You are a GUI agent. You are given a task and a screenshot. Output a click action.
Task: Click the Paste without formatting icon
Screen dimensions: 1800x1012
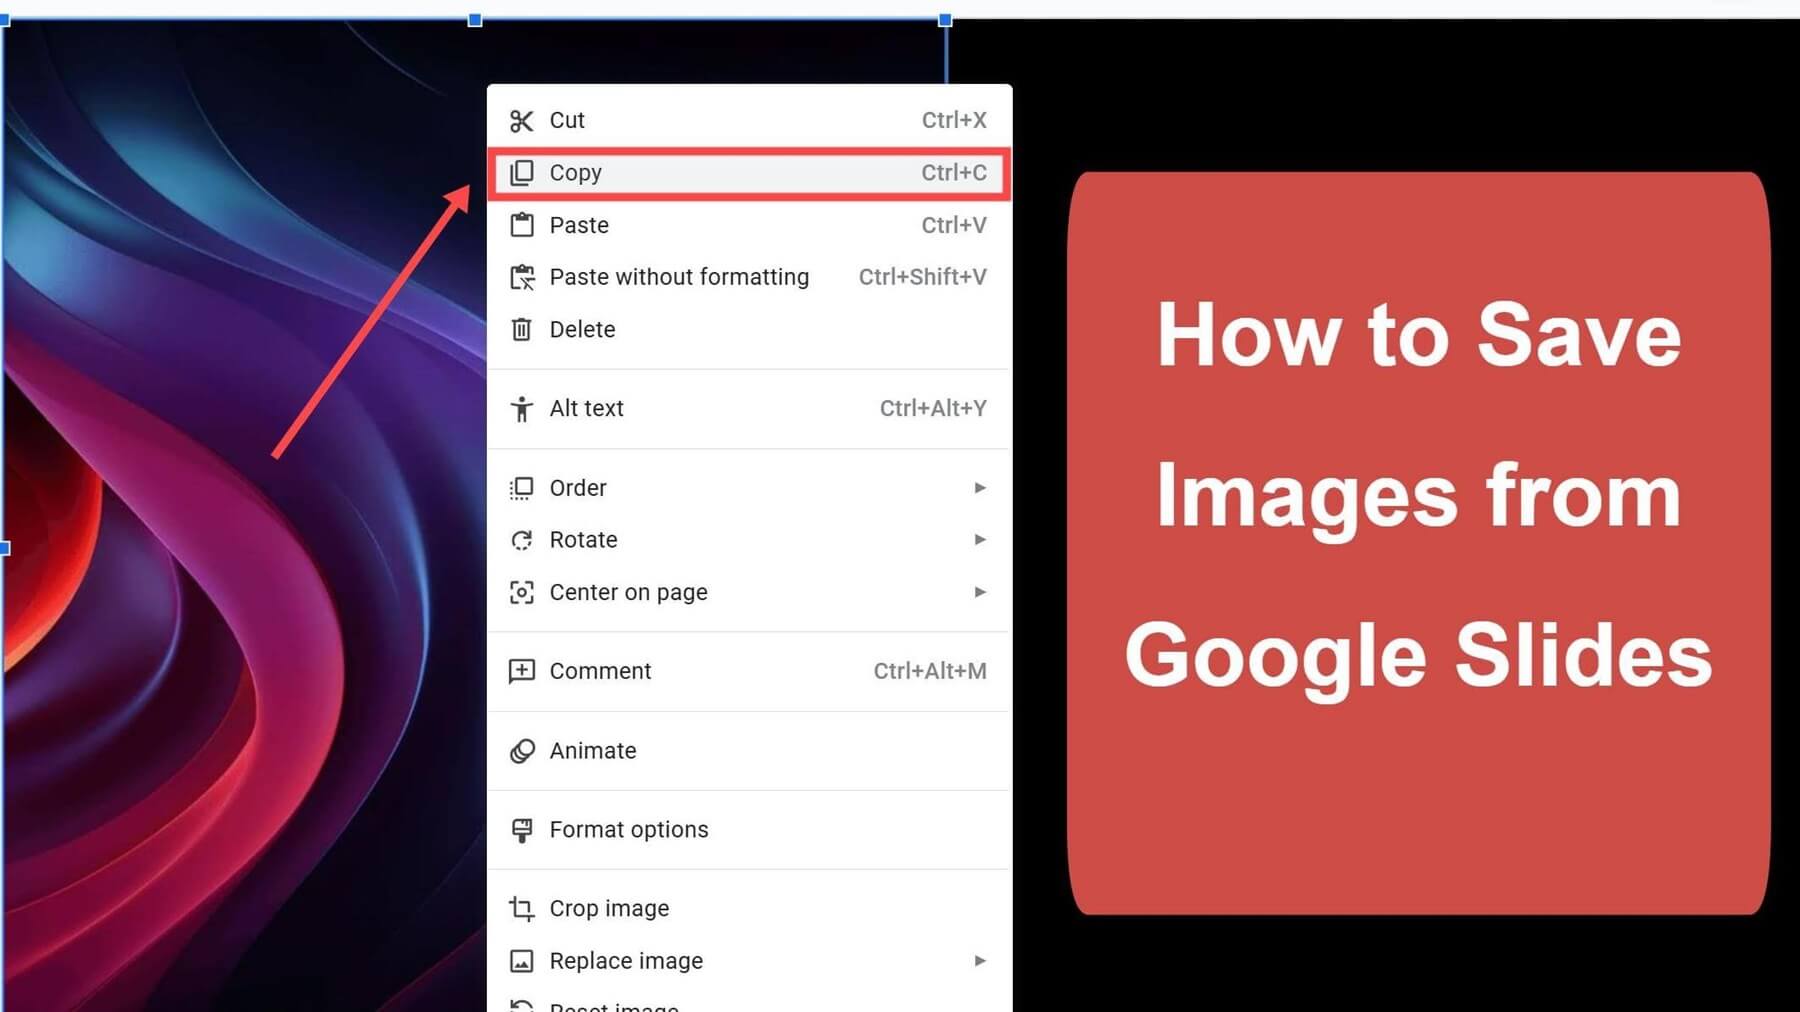(522, 277)
